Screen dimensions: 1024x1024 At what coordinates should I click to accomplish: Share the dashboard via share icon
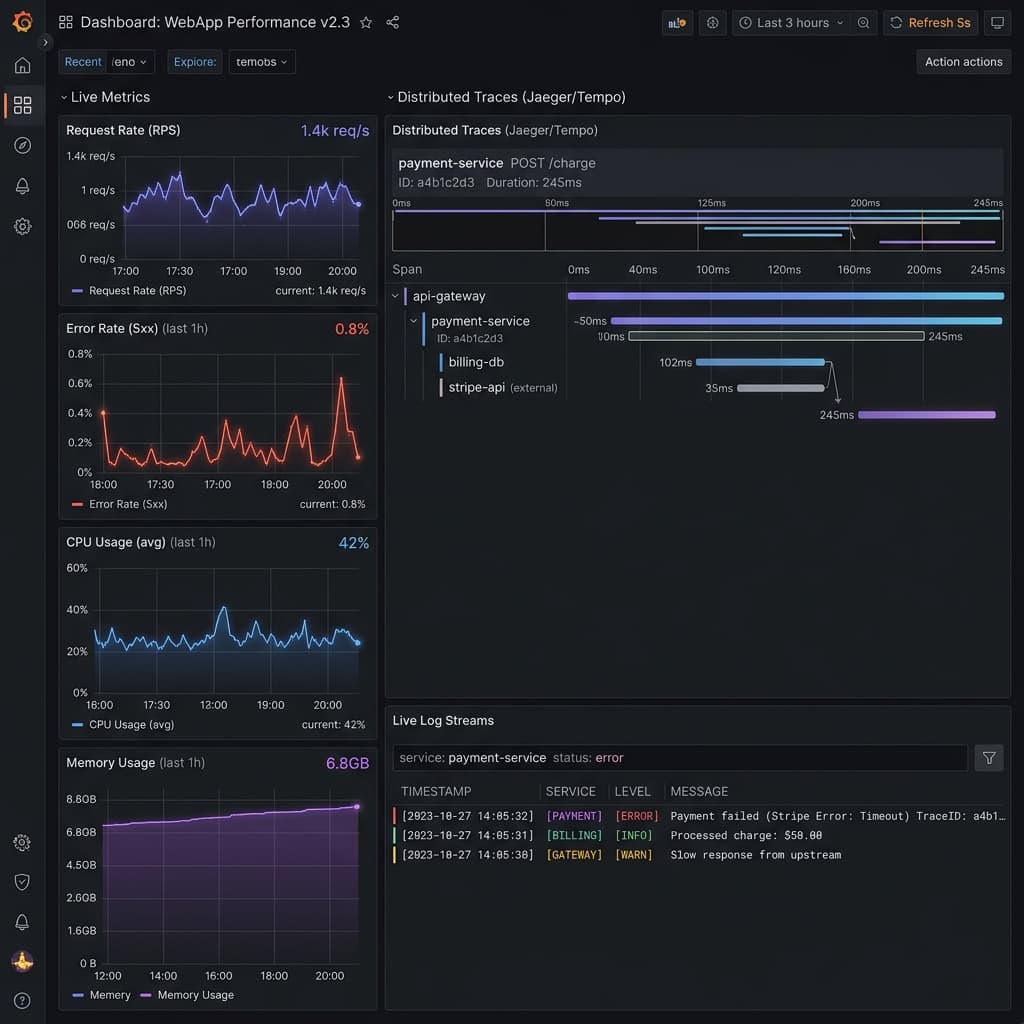392,23
